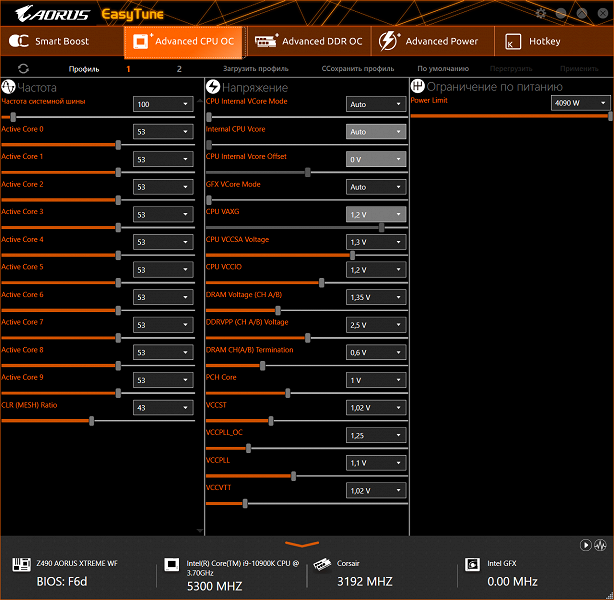Click frequency panel scrollbar down arrow

tap(199, 531)
